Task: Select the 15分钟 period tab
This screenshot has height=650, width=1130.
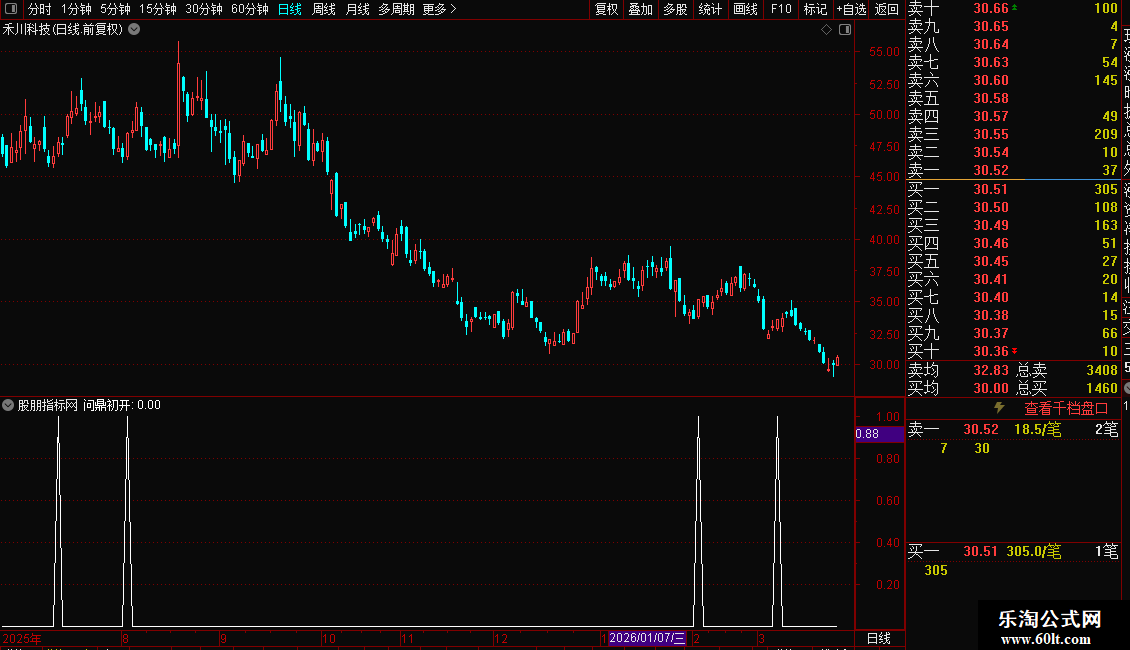Action: click(158, 9)
